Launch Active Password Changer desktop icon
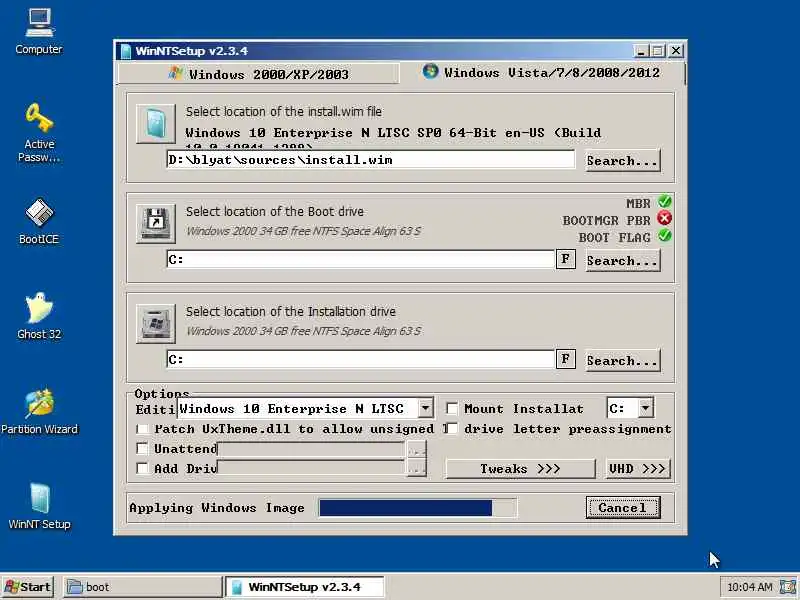 pyautogui.click(x=39, y=133)
